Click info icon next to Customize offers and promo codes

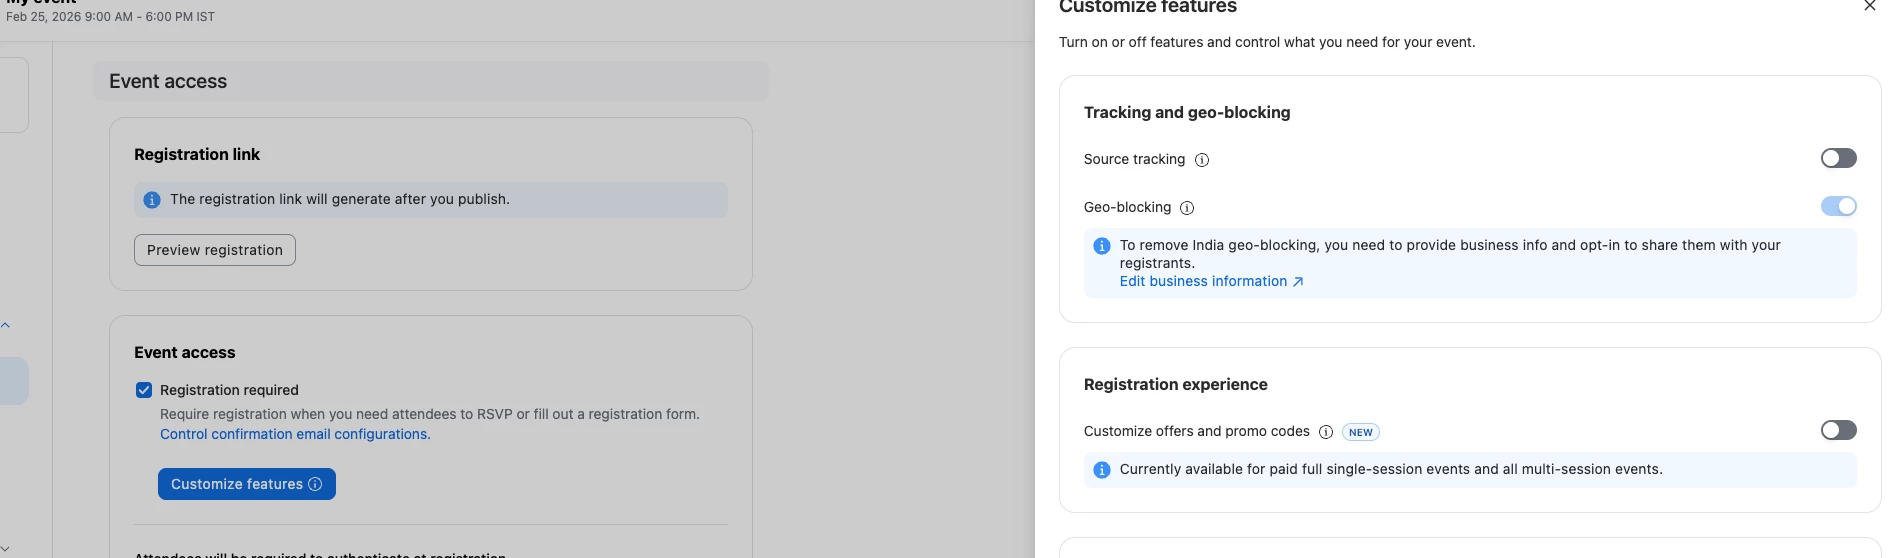[x=1326, y=432]
